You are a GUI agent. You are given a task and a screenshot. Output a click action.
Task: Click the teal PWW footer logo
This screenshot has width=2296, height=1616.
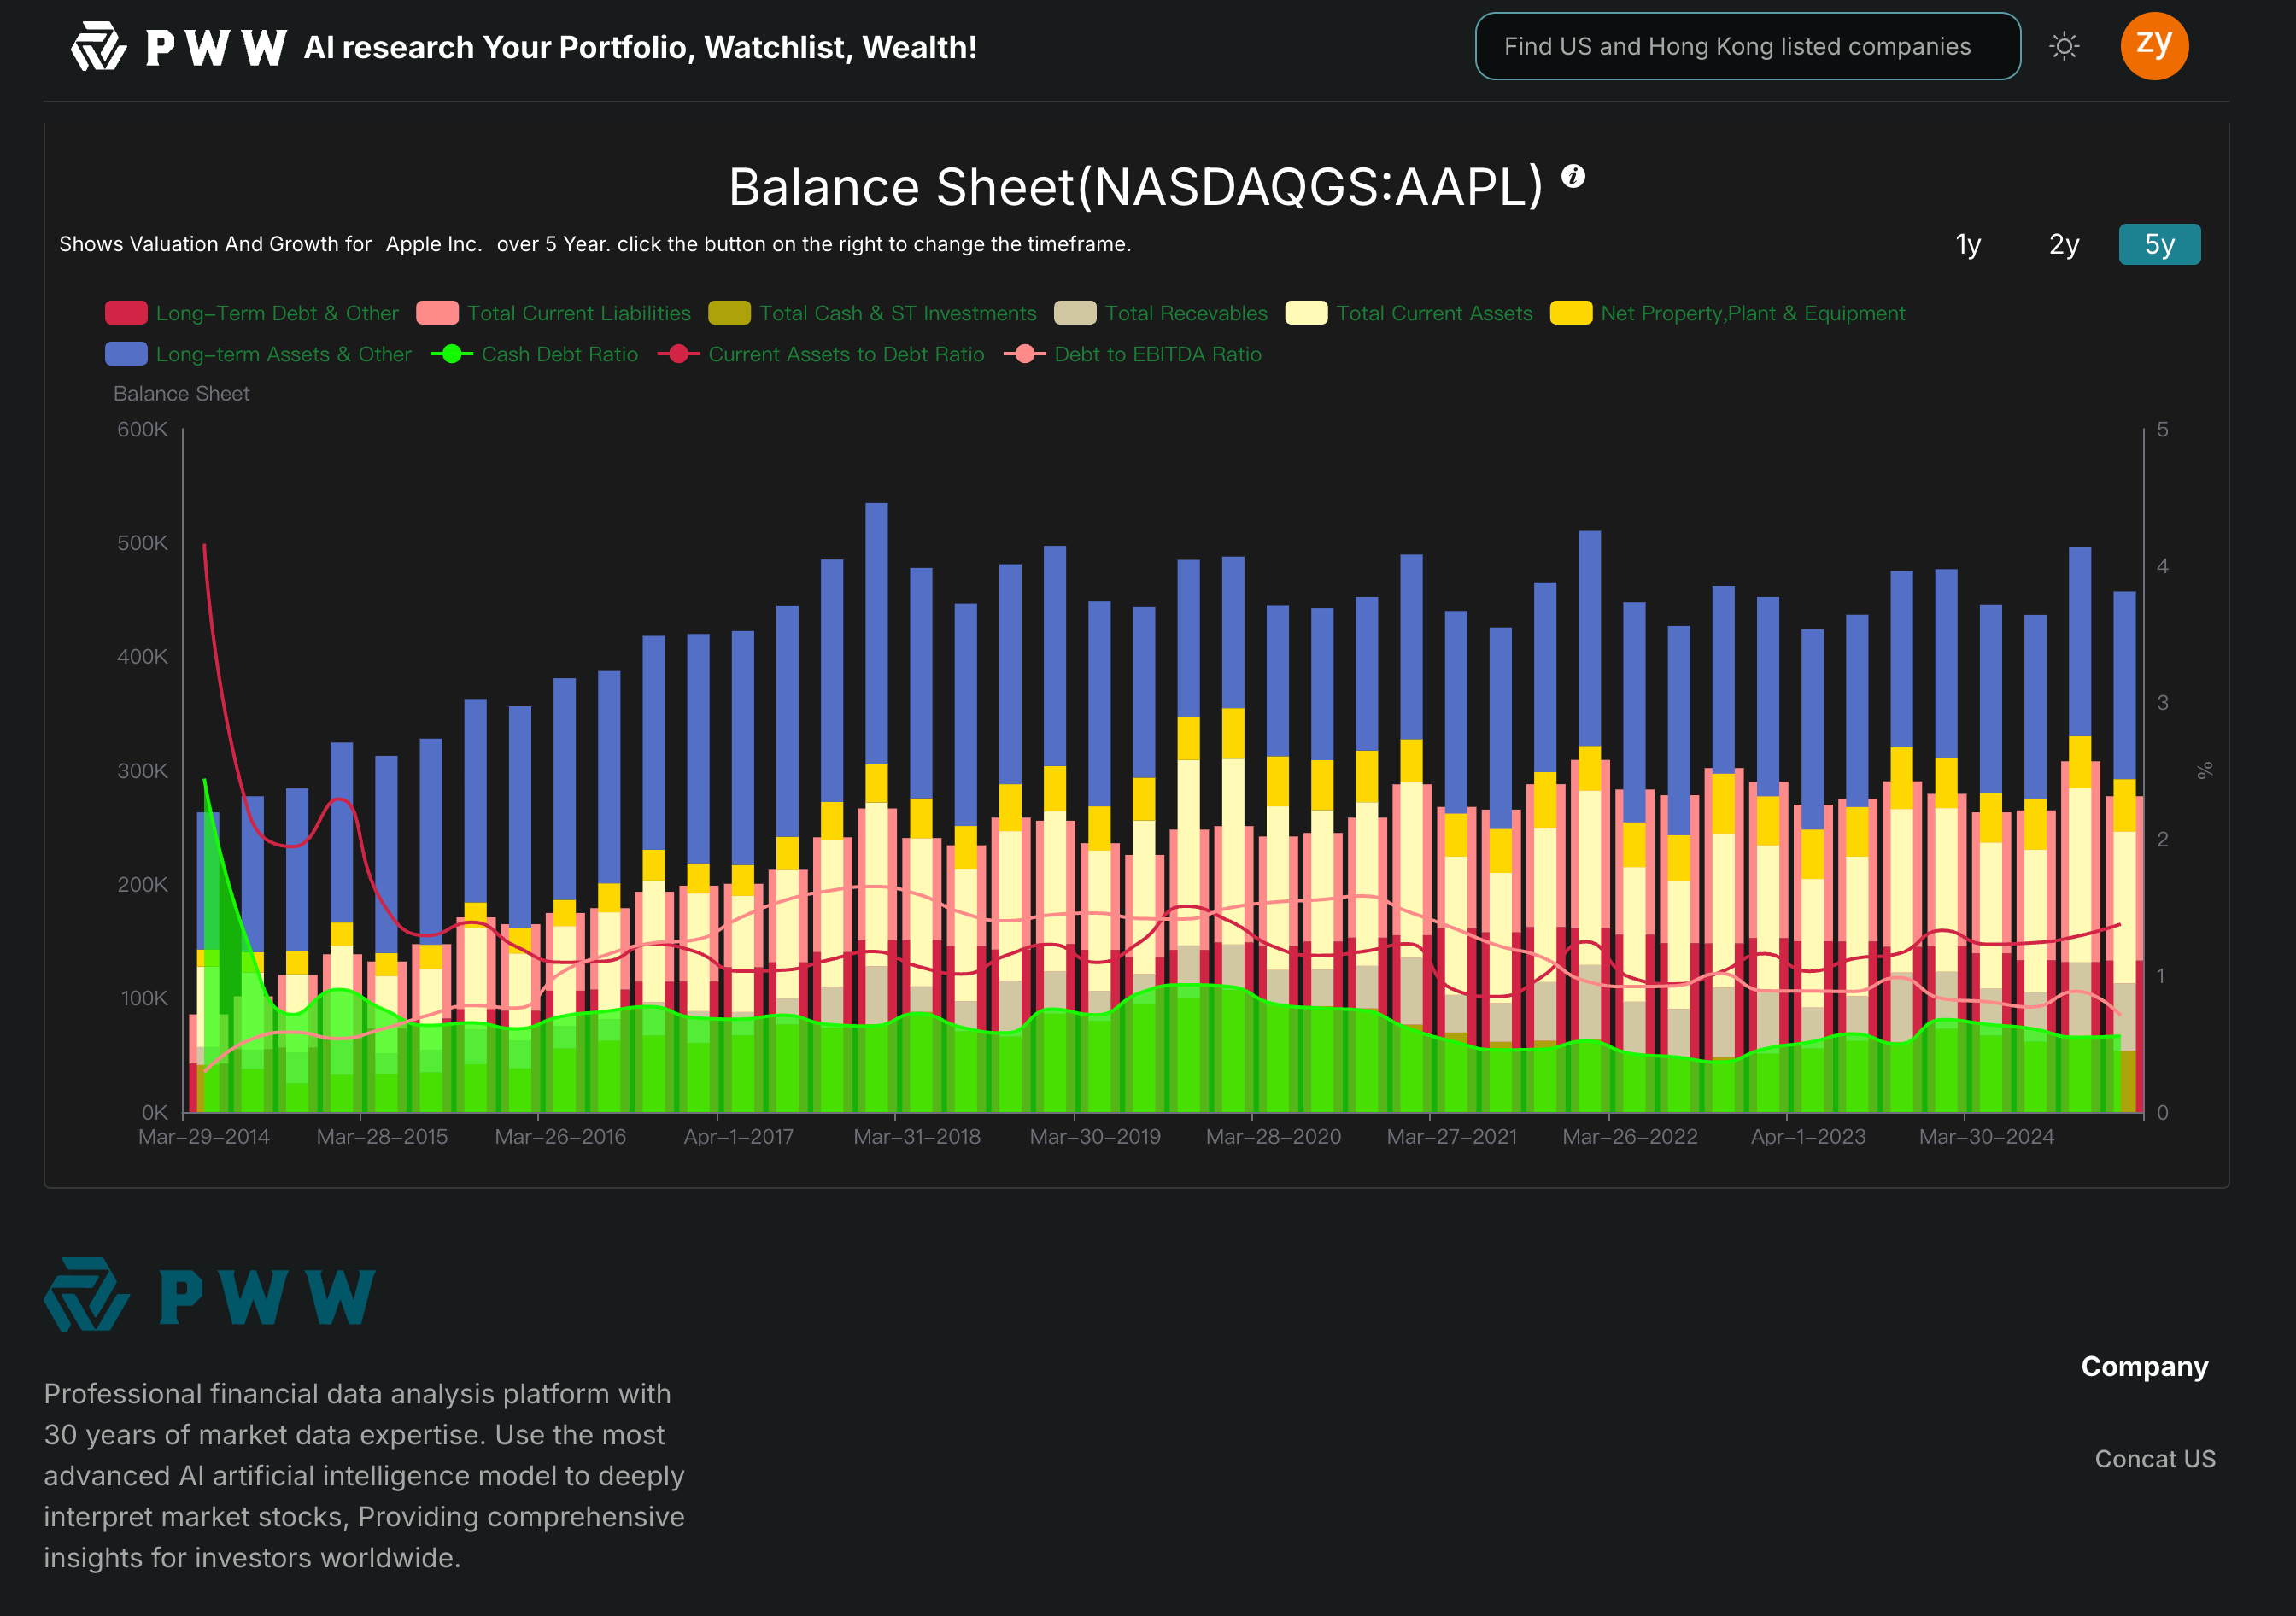[x=210, y=1295]
